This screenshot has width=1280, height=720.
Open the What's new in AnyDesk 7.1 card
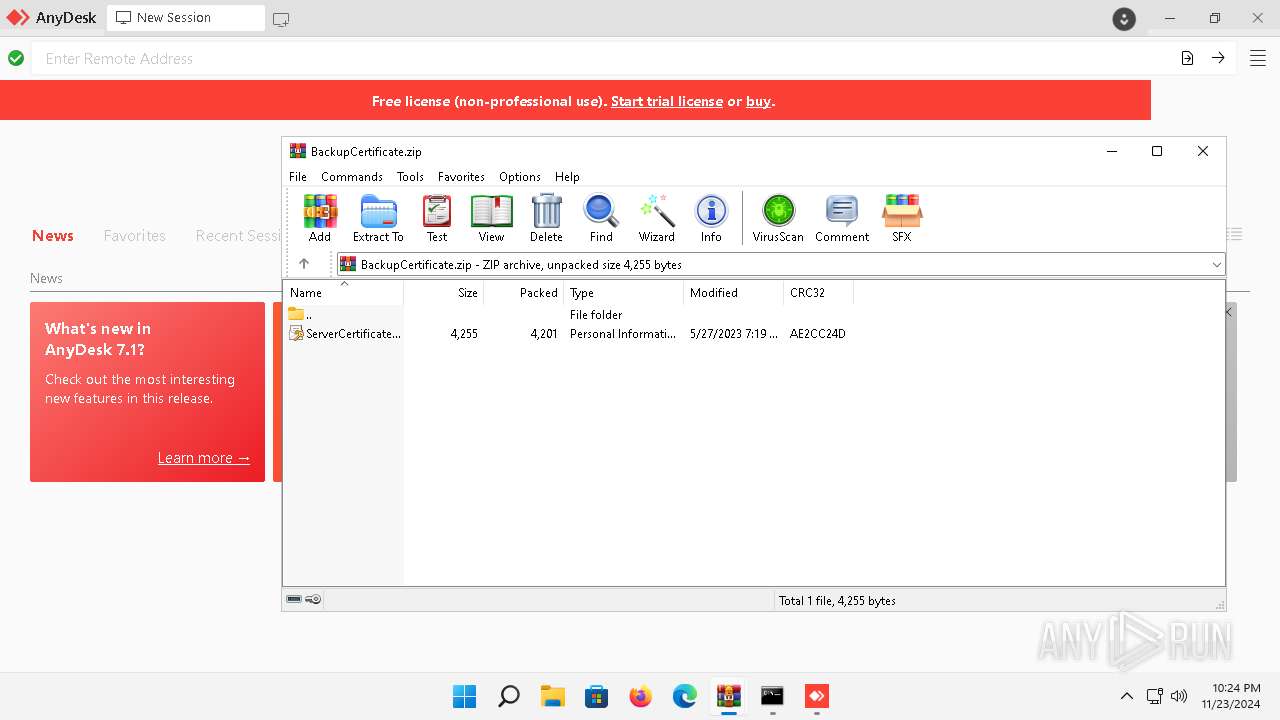click(147, 392)
